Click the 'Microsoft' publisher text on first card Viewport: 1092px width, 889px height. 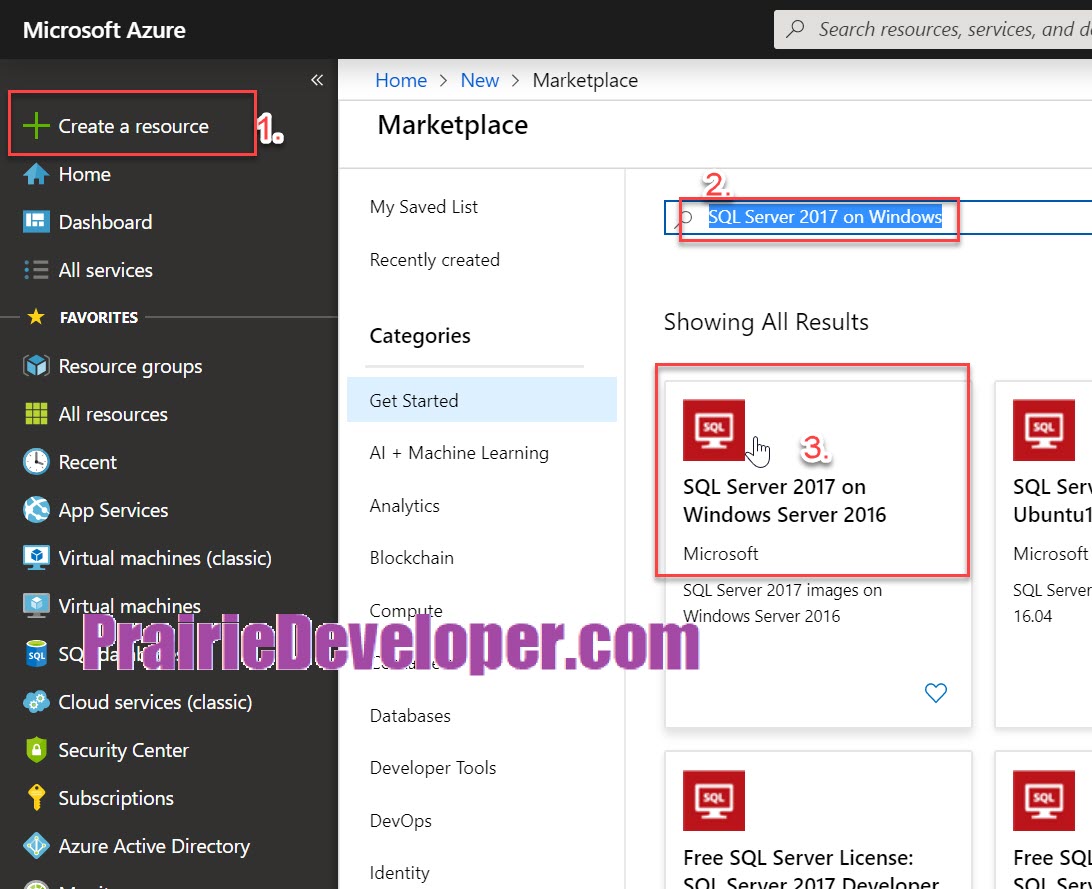[720, 554]
